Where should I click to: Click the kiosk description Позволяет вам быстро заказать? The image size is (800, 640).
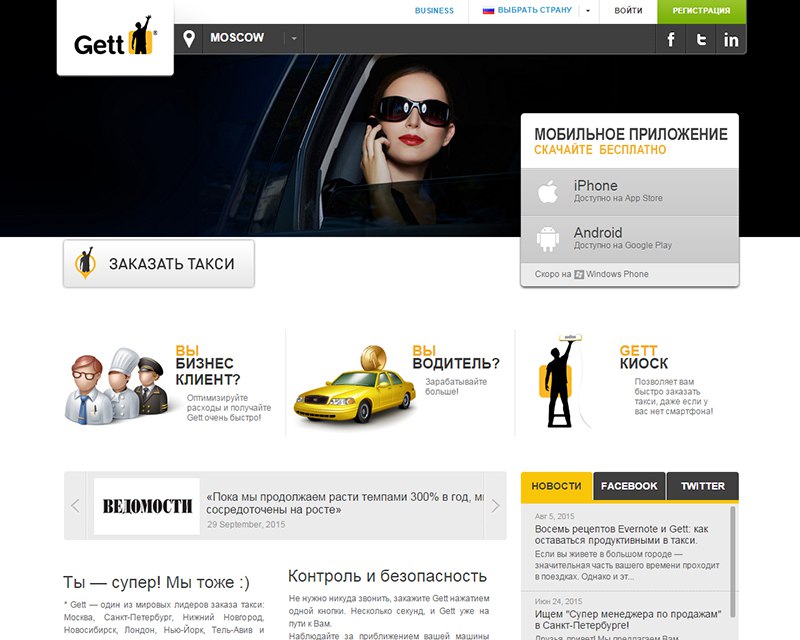(673, 396)
